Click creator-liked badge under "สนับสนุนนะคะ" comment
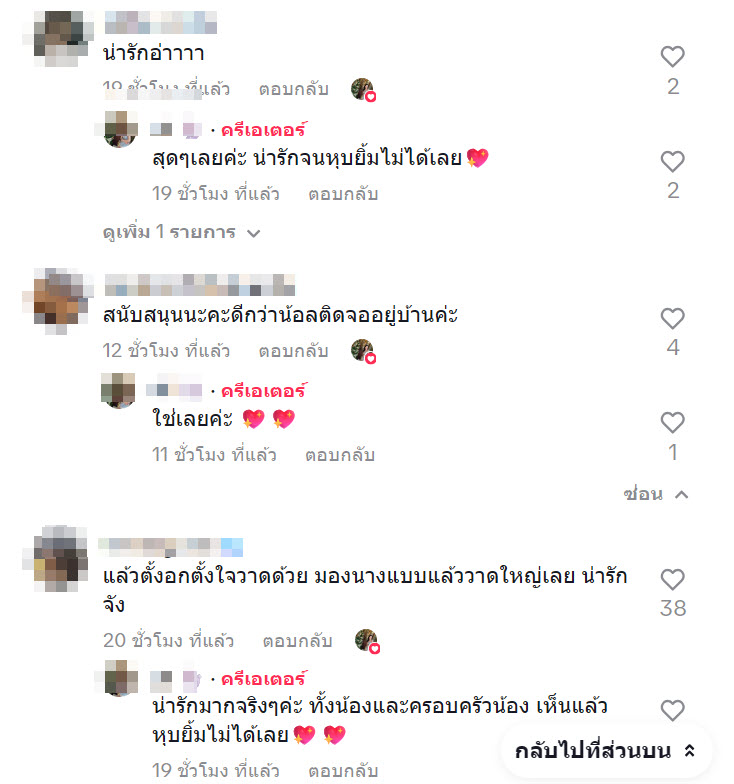This screenshot has height=784, width=734. [x=364, y=351]
